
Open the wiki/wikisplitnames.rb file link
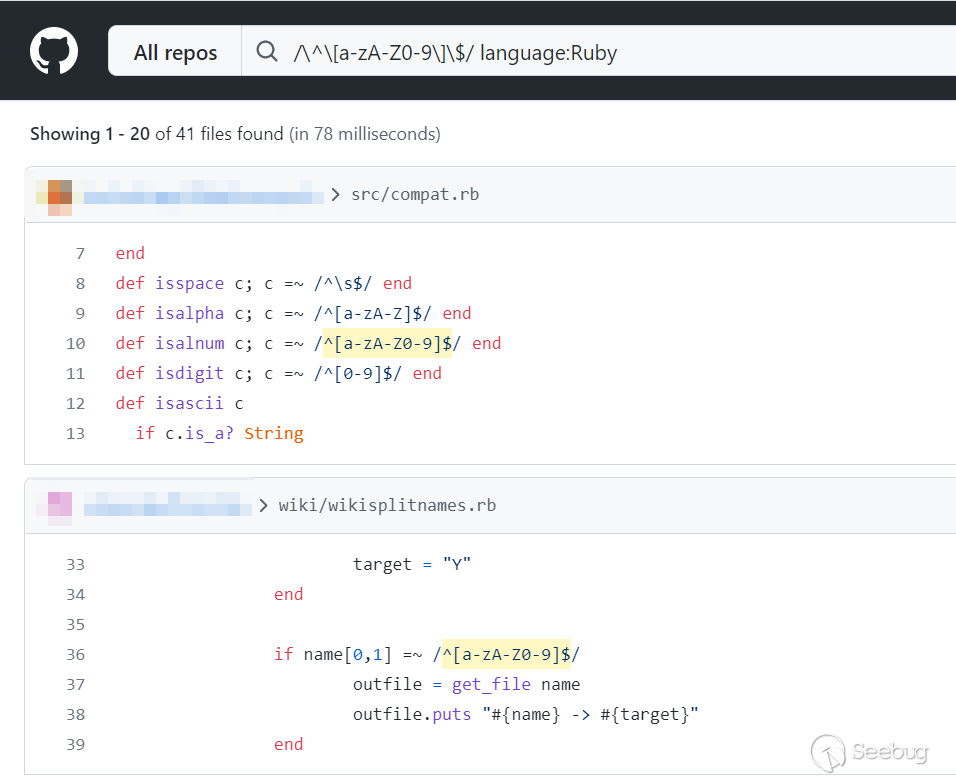387,506
